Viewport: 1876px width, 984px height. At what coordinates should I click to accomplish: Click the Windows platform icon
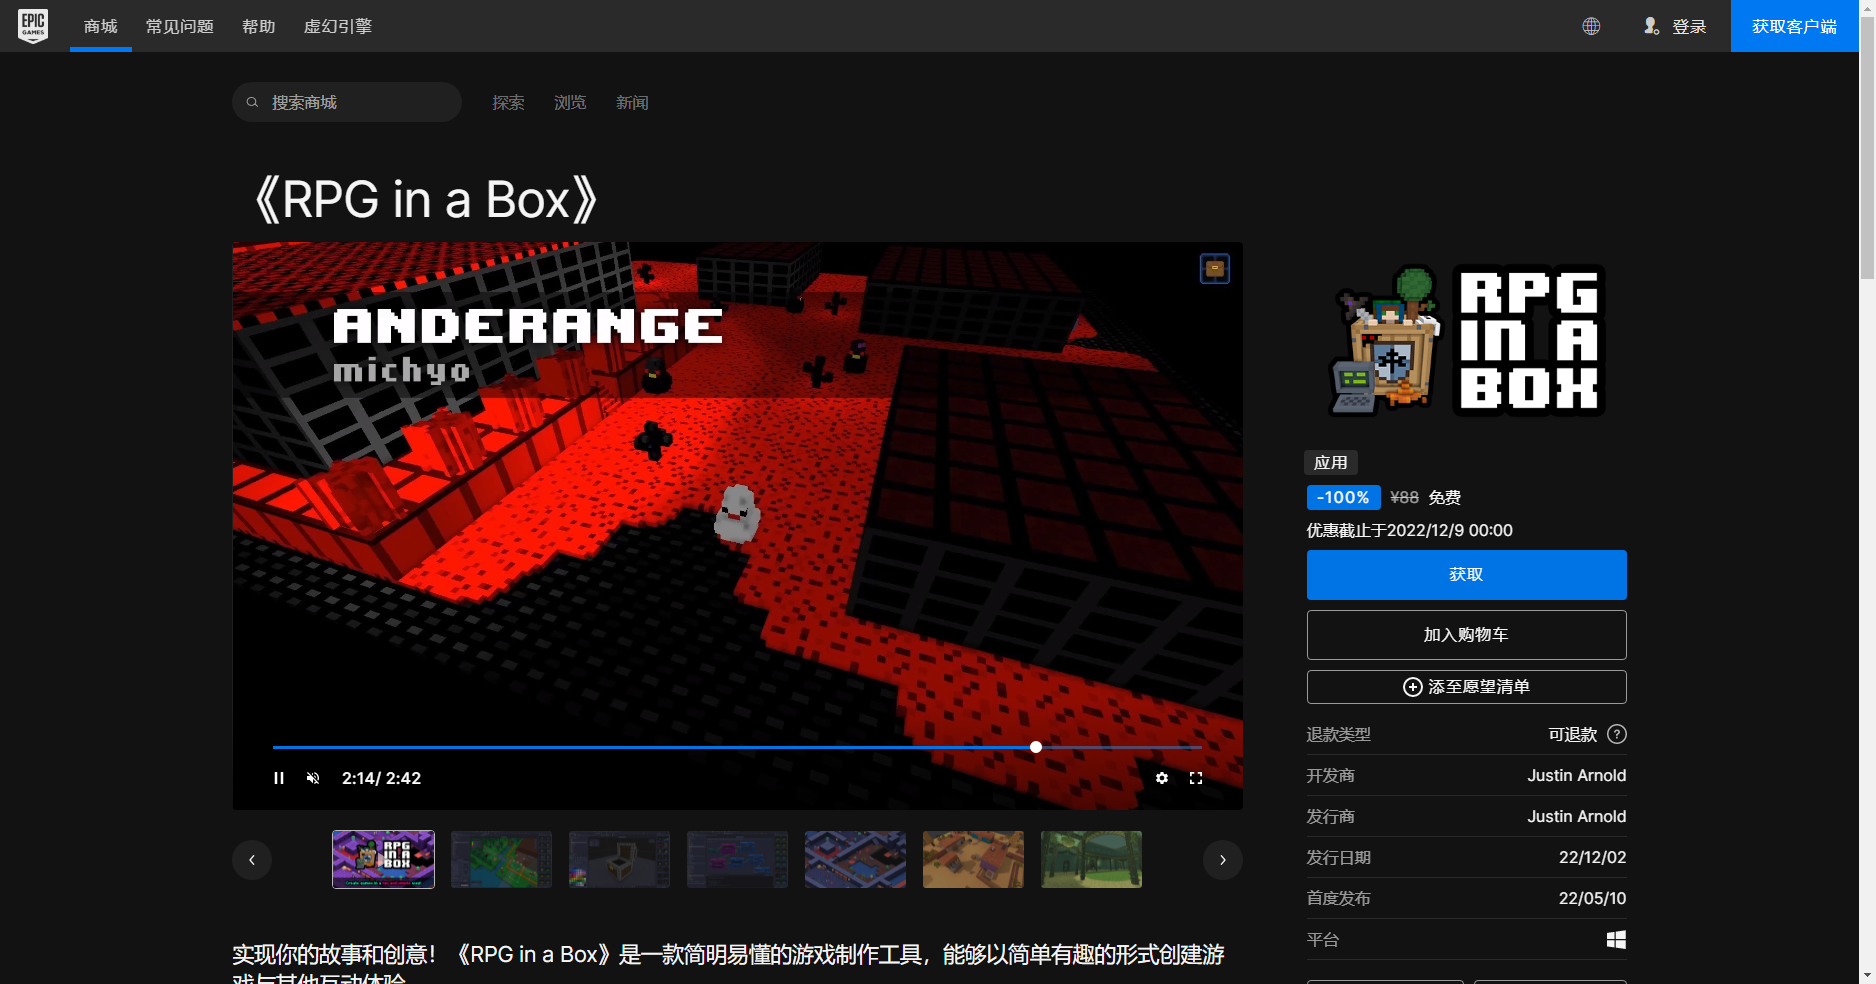[x=1617, y=940]
